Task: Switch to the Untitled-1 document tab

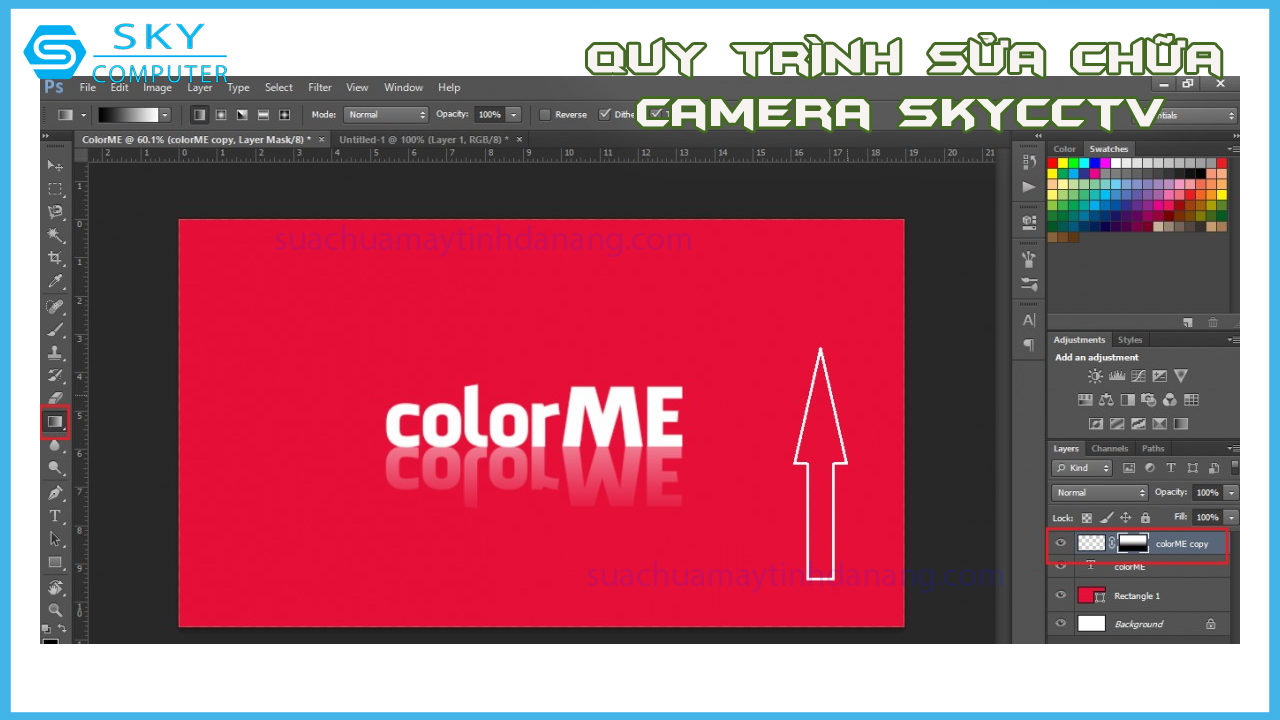Action: (x=423, y=140)
